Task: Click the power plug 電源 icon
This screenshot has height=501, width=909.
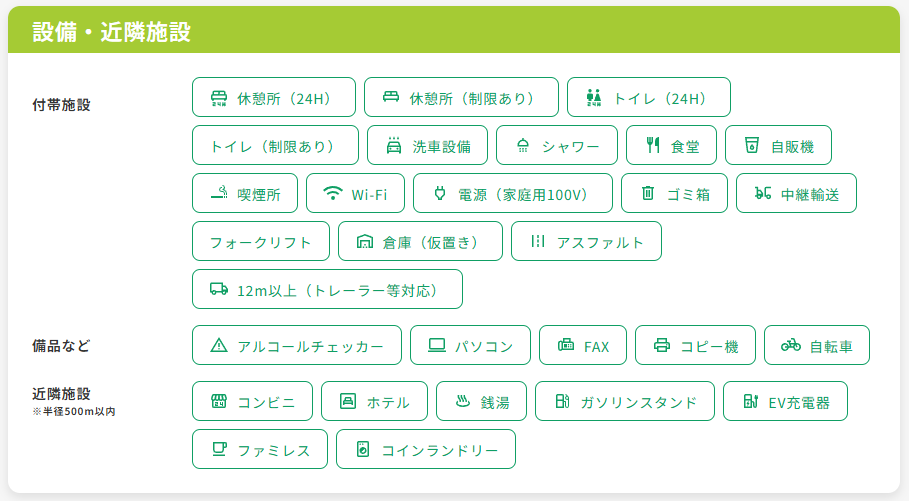Action: click(x=439, y=194)
